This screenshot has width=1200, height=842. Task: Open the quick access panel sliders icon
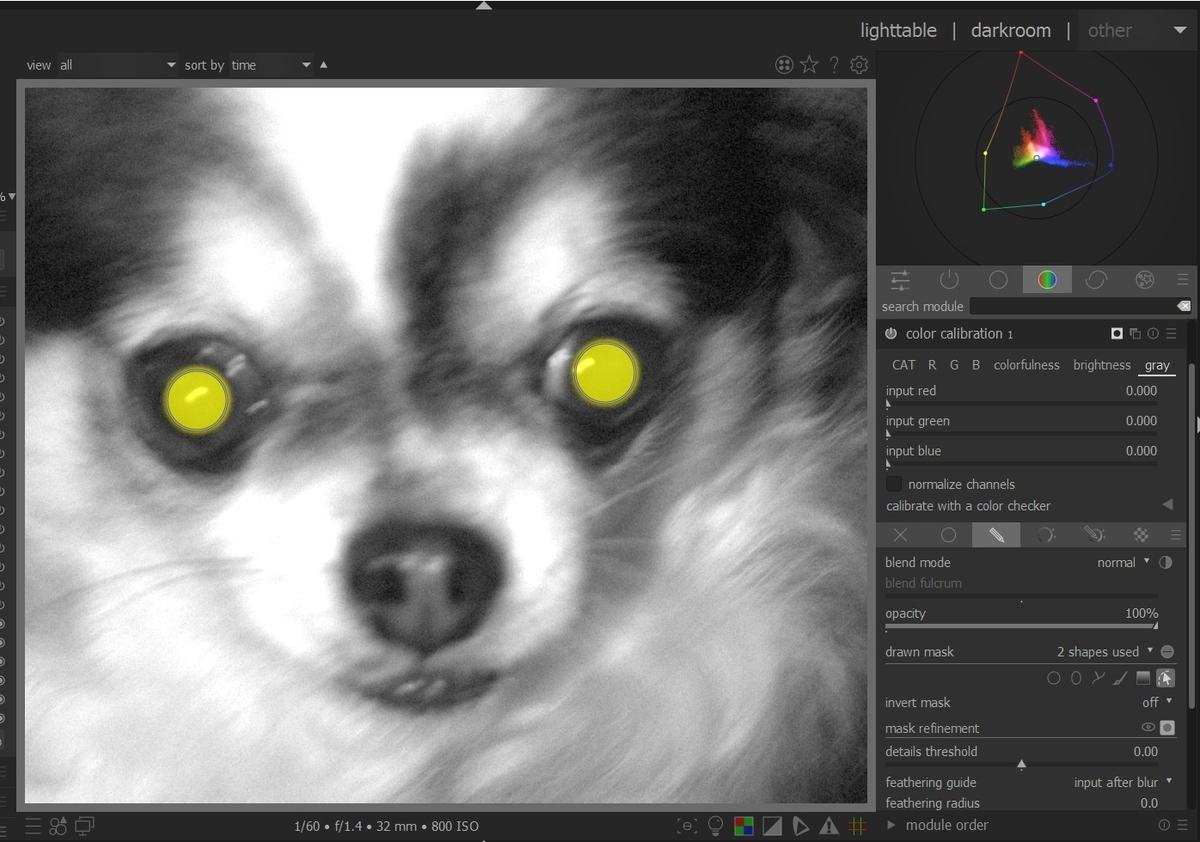(x=900, y=280)
